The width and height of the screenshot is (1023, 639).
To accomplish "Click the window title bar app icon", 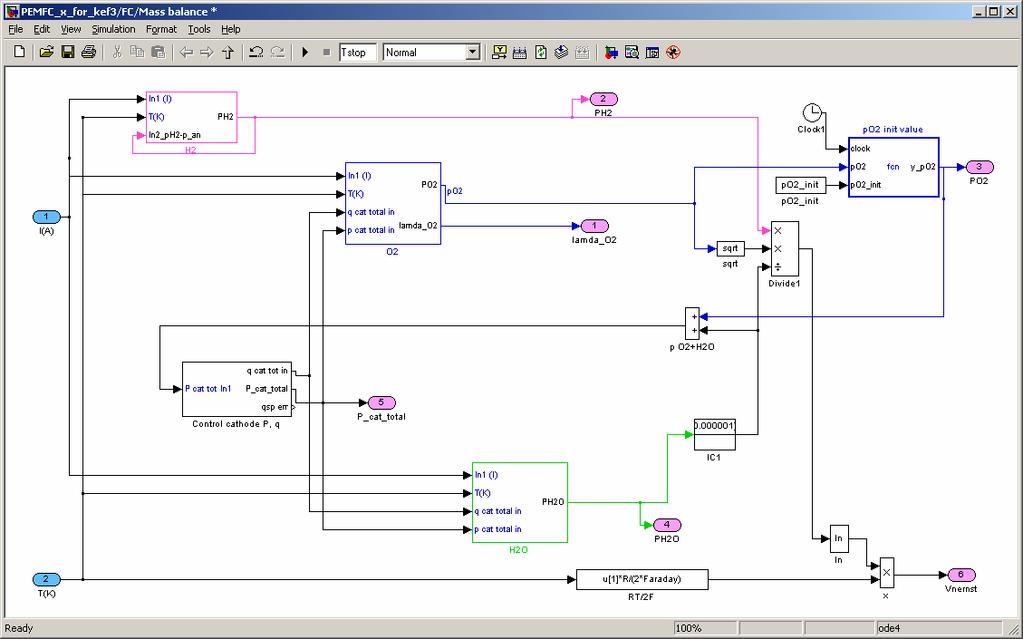I will [12, 11].
